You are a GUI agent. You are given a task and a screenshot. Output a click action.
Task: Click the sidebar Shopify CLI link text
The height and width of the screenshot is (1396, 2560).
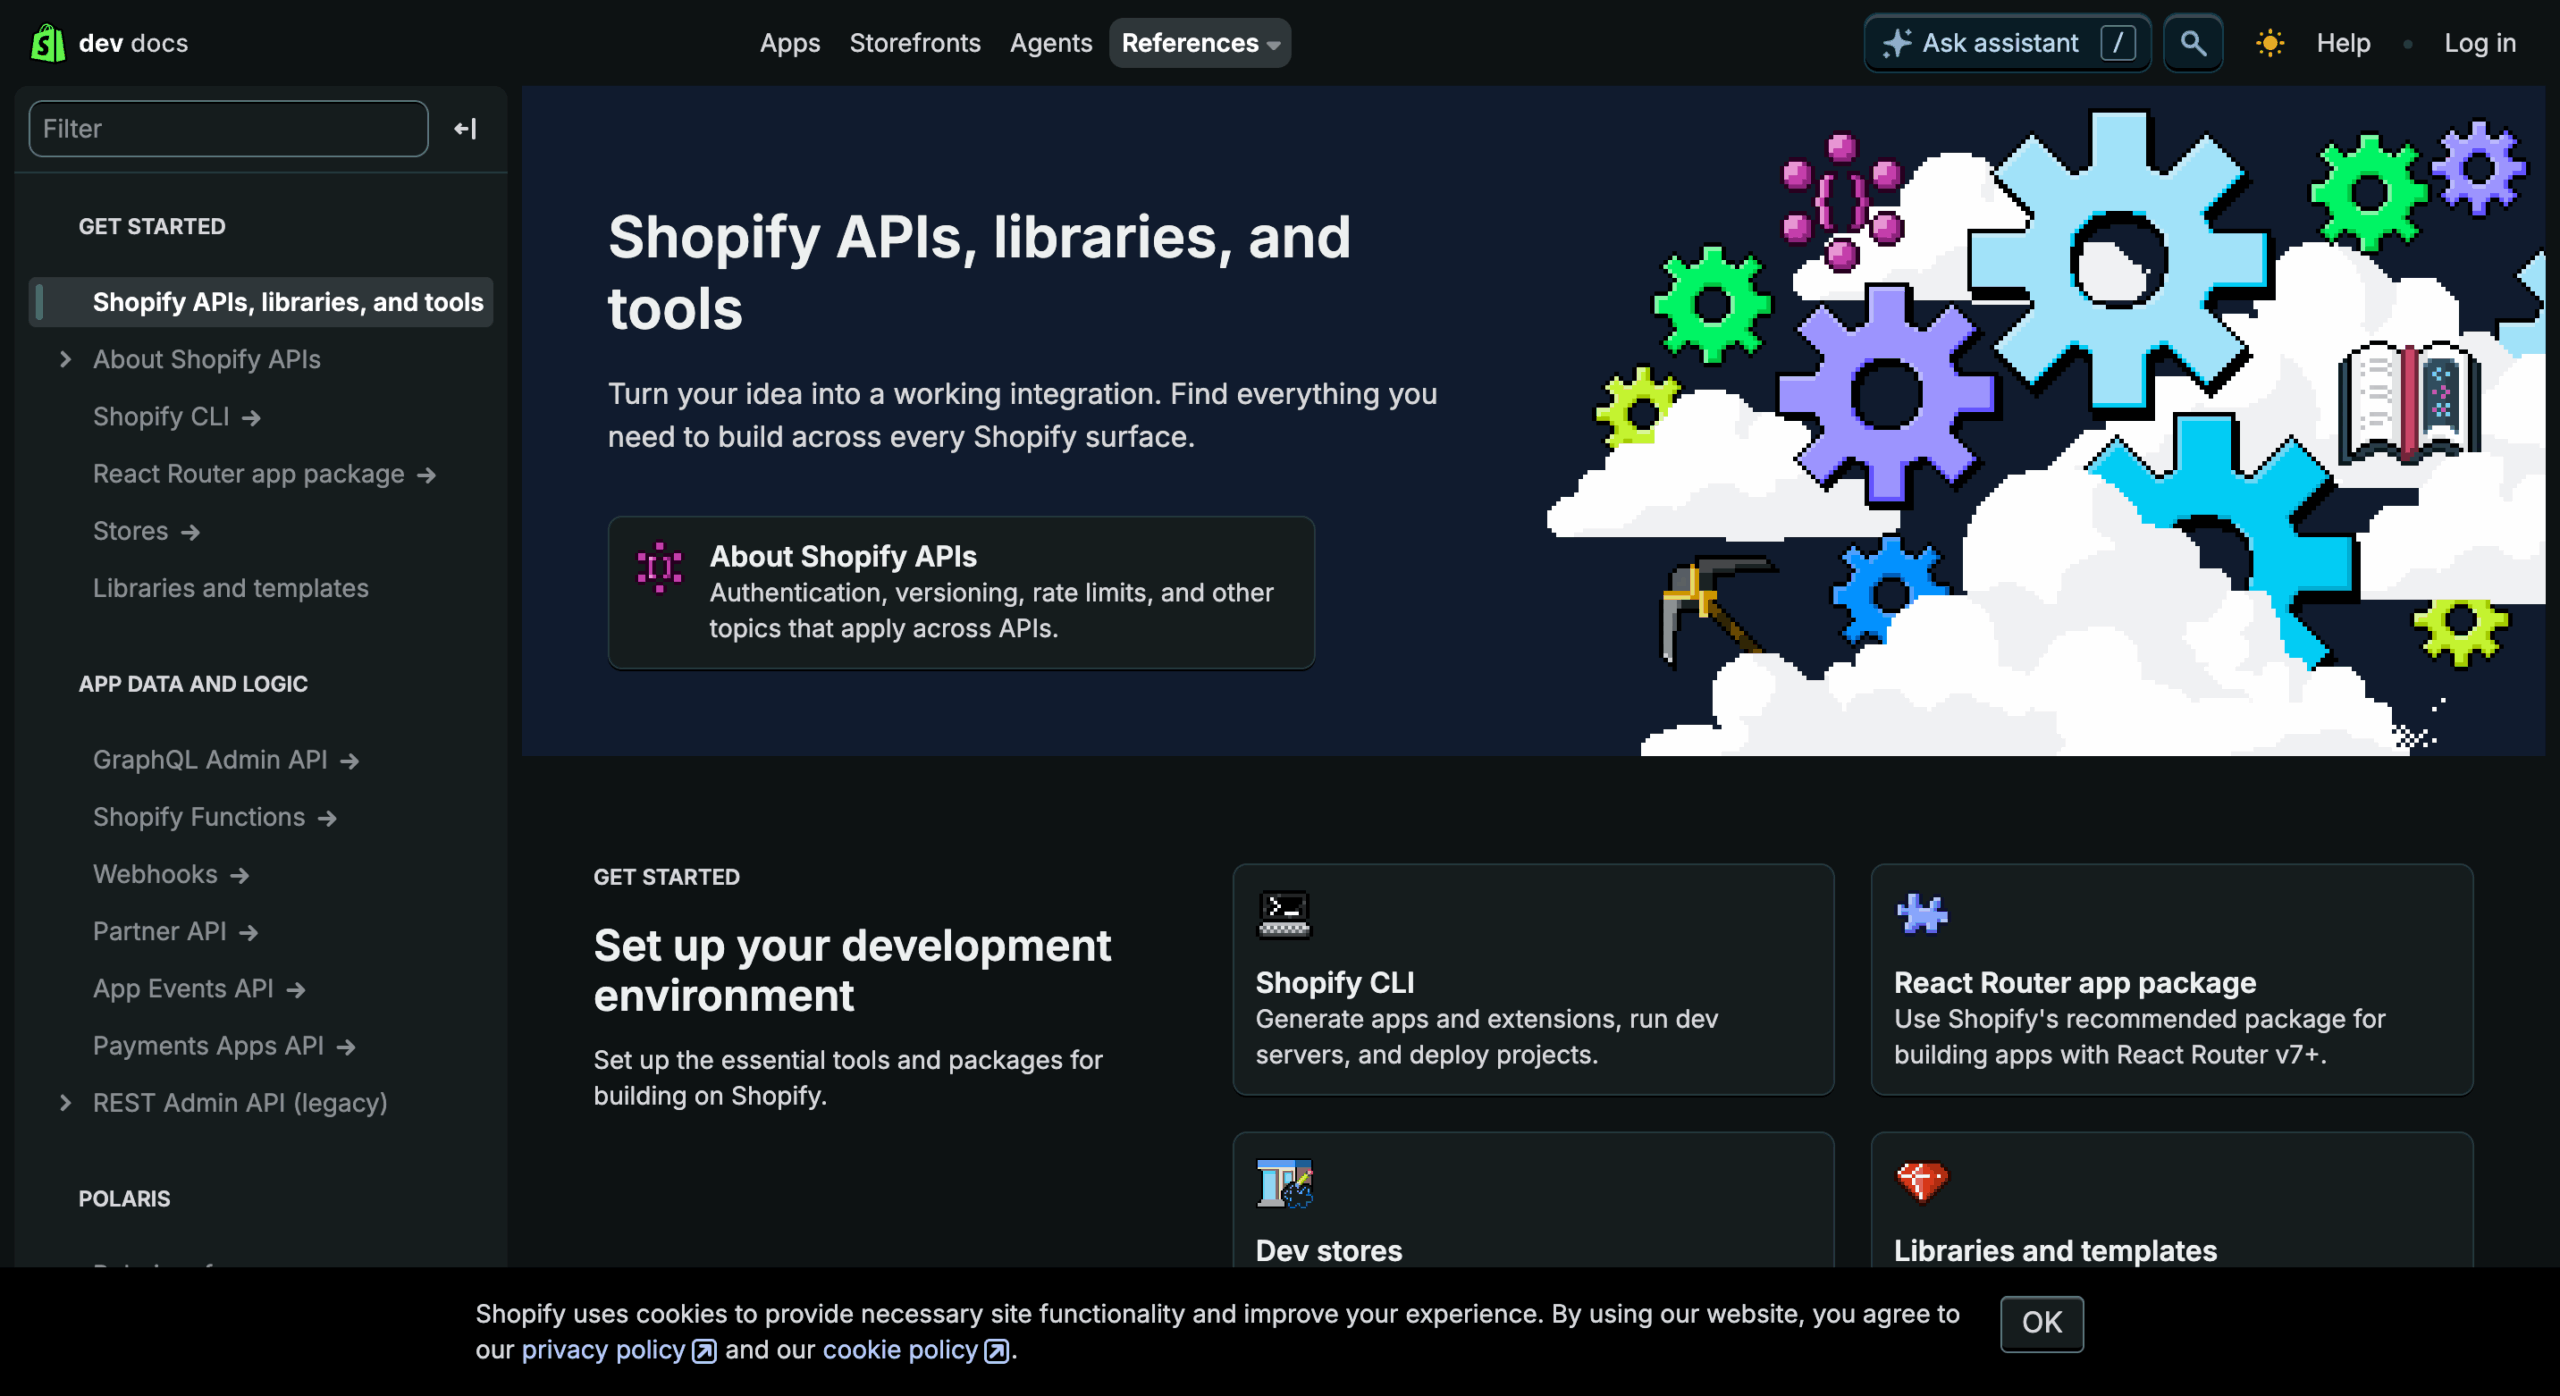point(161,417)
